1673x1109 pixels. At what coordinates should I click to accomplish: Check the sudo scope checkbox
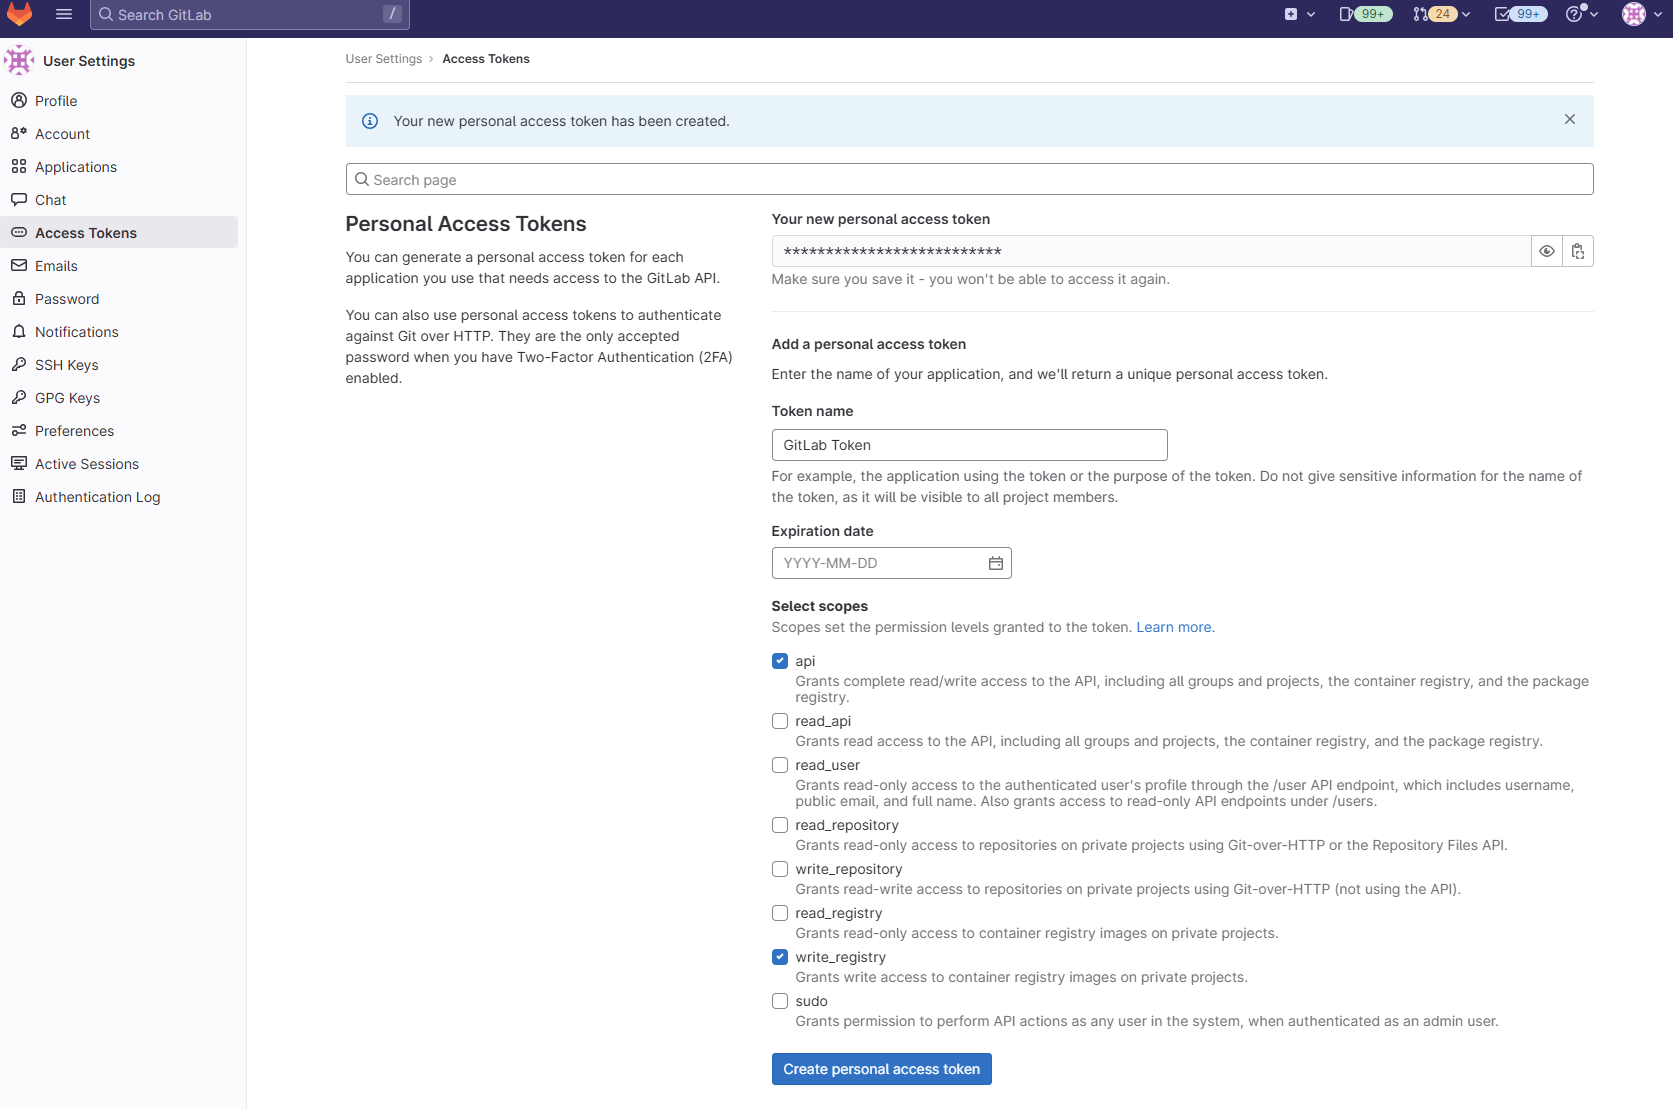pyautogui.click(x=779, y=1001)
